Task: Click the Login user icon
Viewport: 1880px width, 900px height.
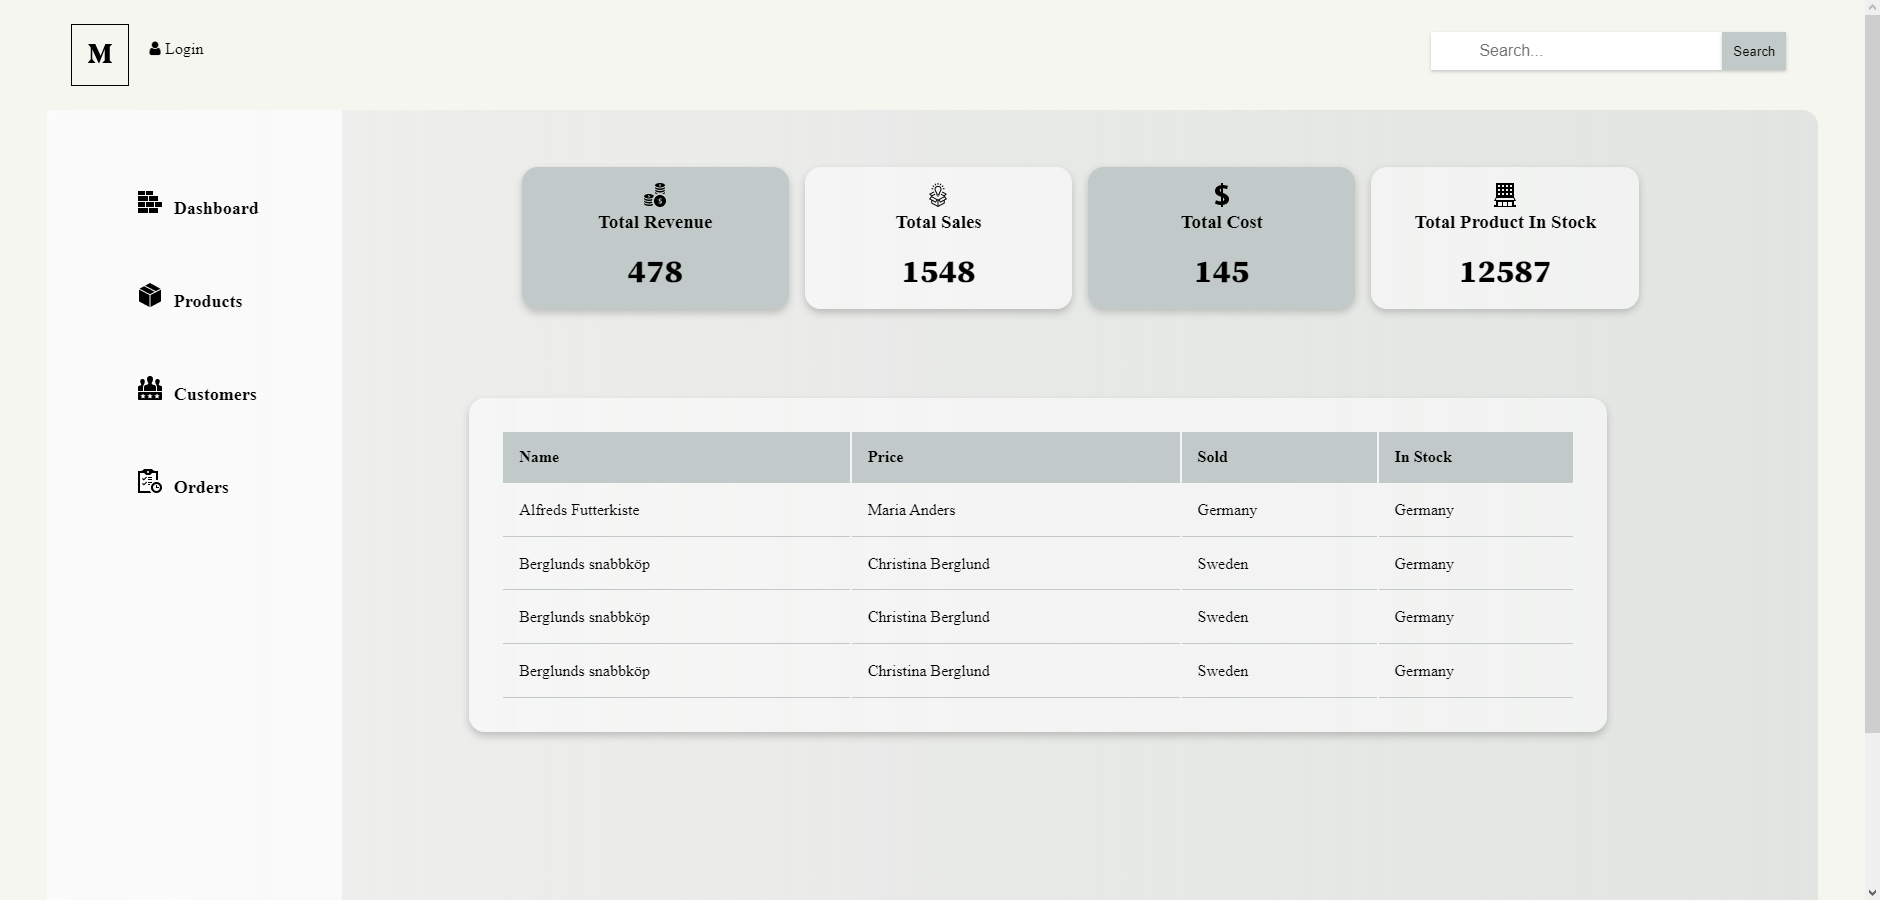Action: pyautogui.click(x=155, y=48)
